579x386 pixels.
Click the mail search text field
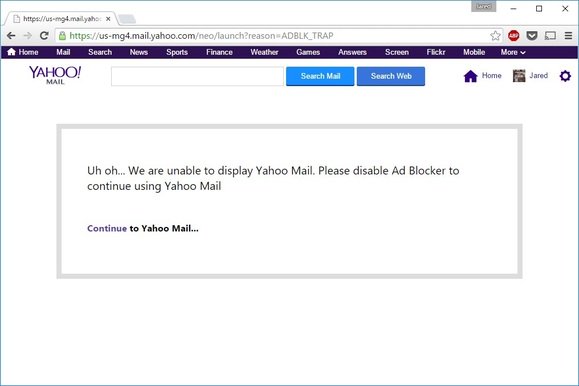point(197,76)
